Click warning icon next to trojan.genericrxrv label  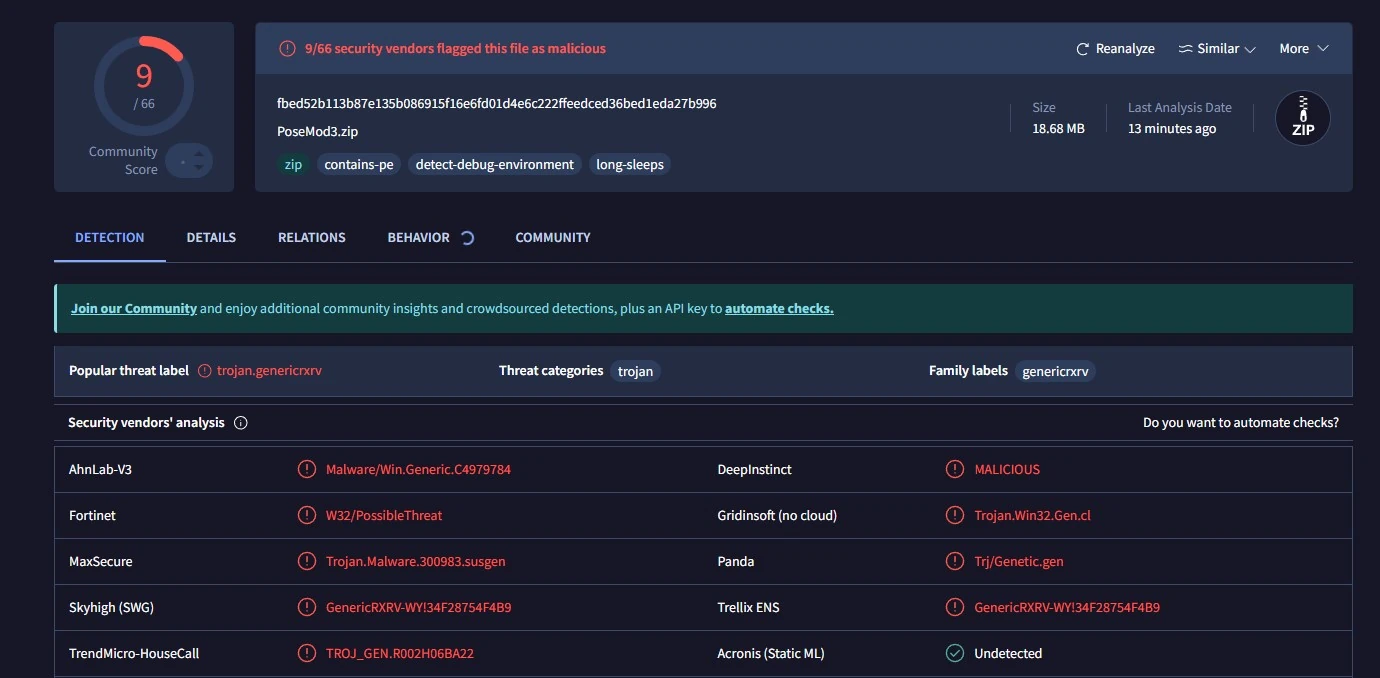(205, 371)
